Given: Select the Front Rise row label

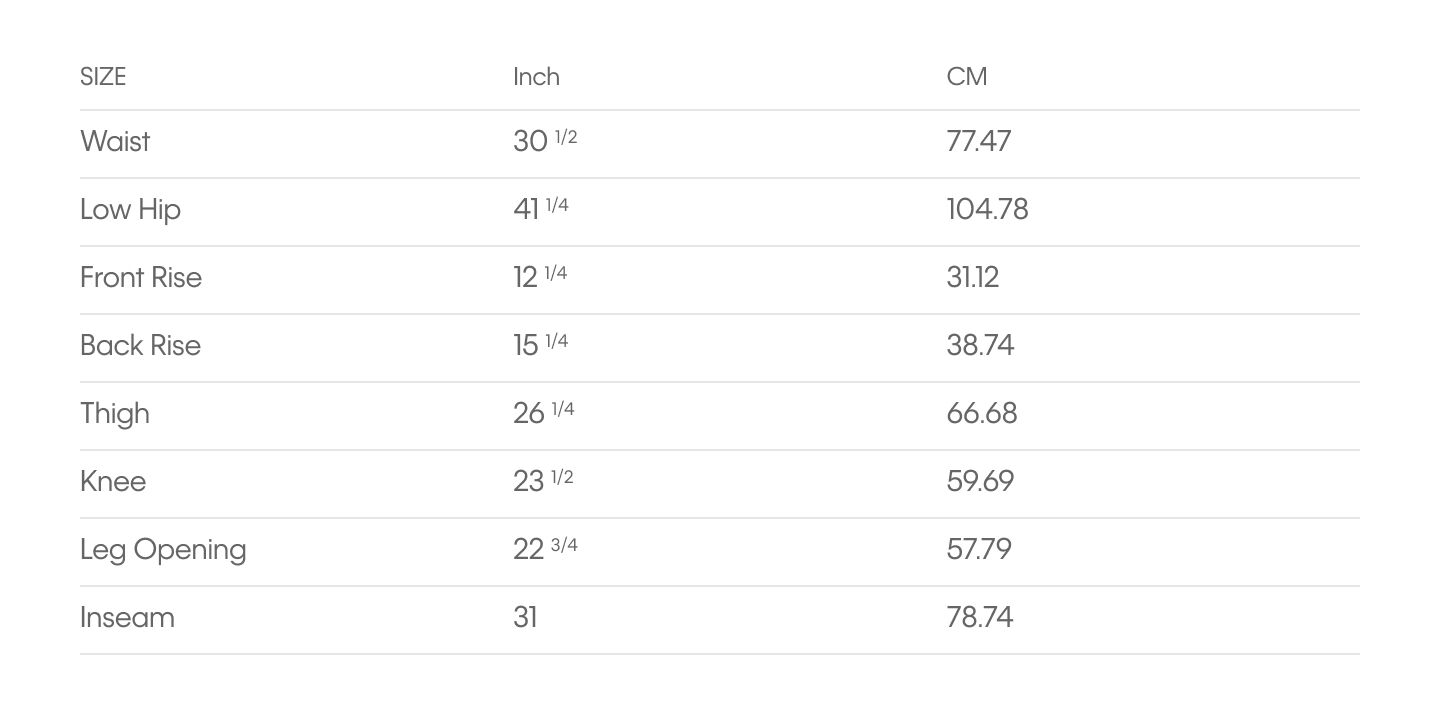Looking at the screenshot, I should click(141, 277).
